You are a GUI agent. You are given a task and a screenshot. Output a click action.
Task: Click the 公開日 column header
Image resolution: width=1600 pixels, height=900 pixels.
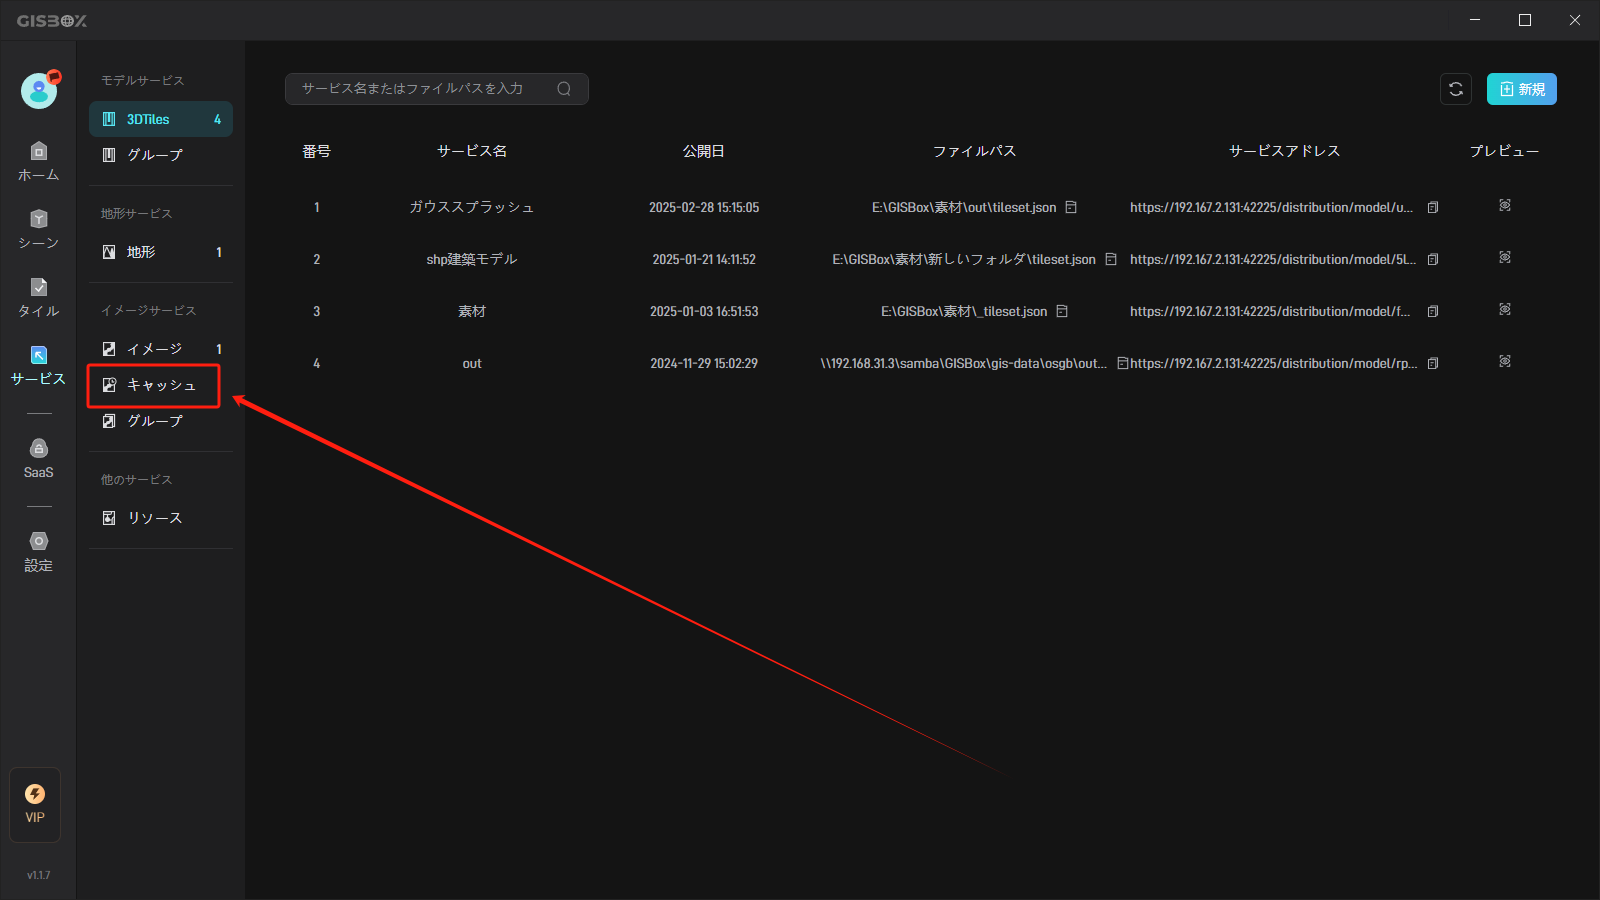click(704, 151)
